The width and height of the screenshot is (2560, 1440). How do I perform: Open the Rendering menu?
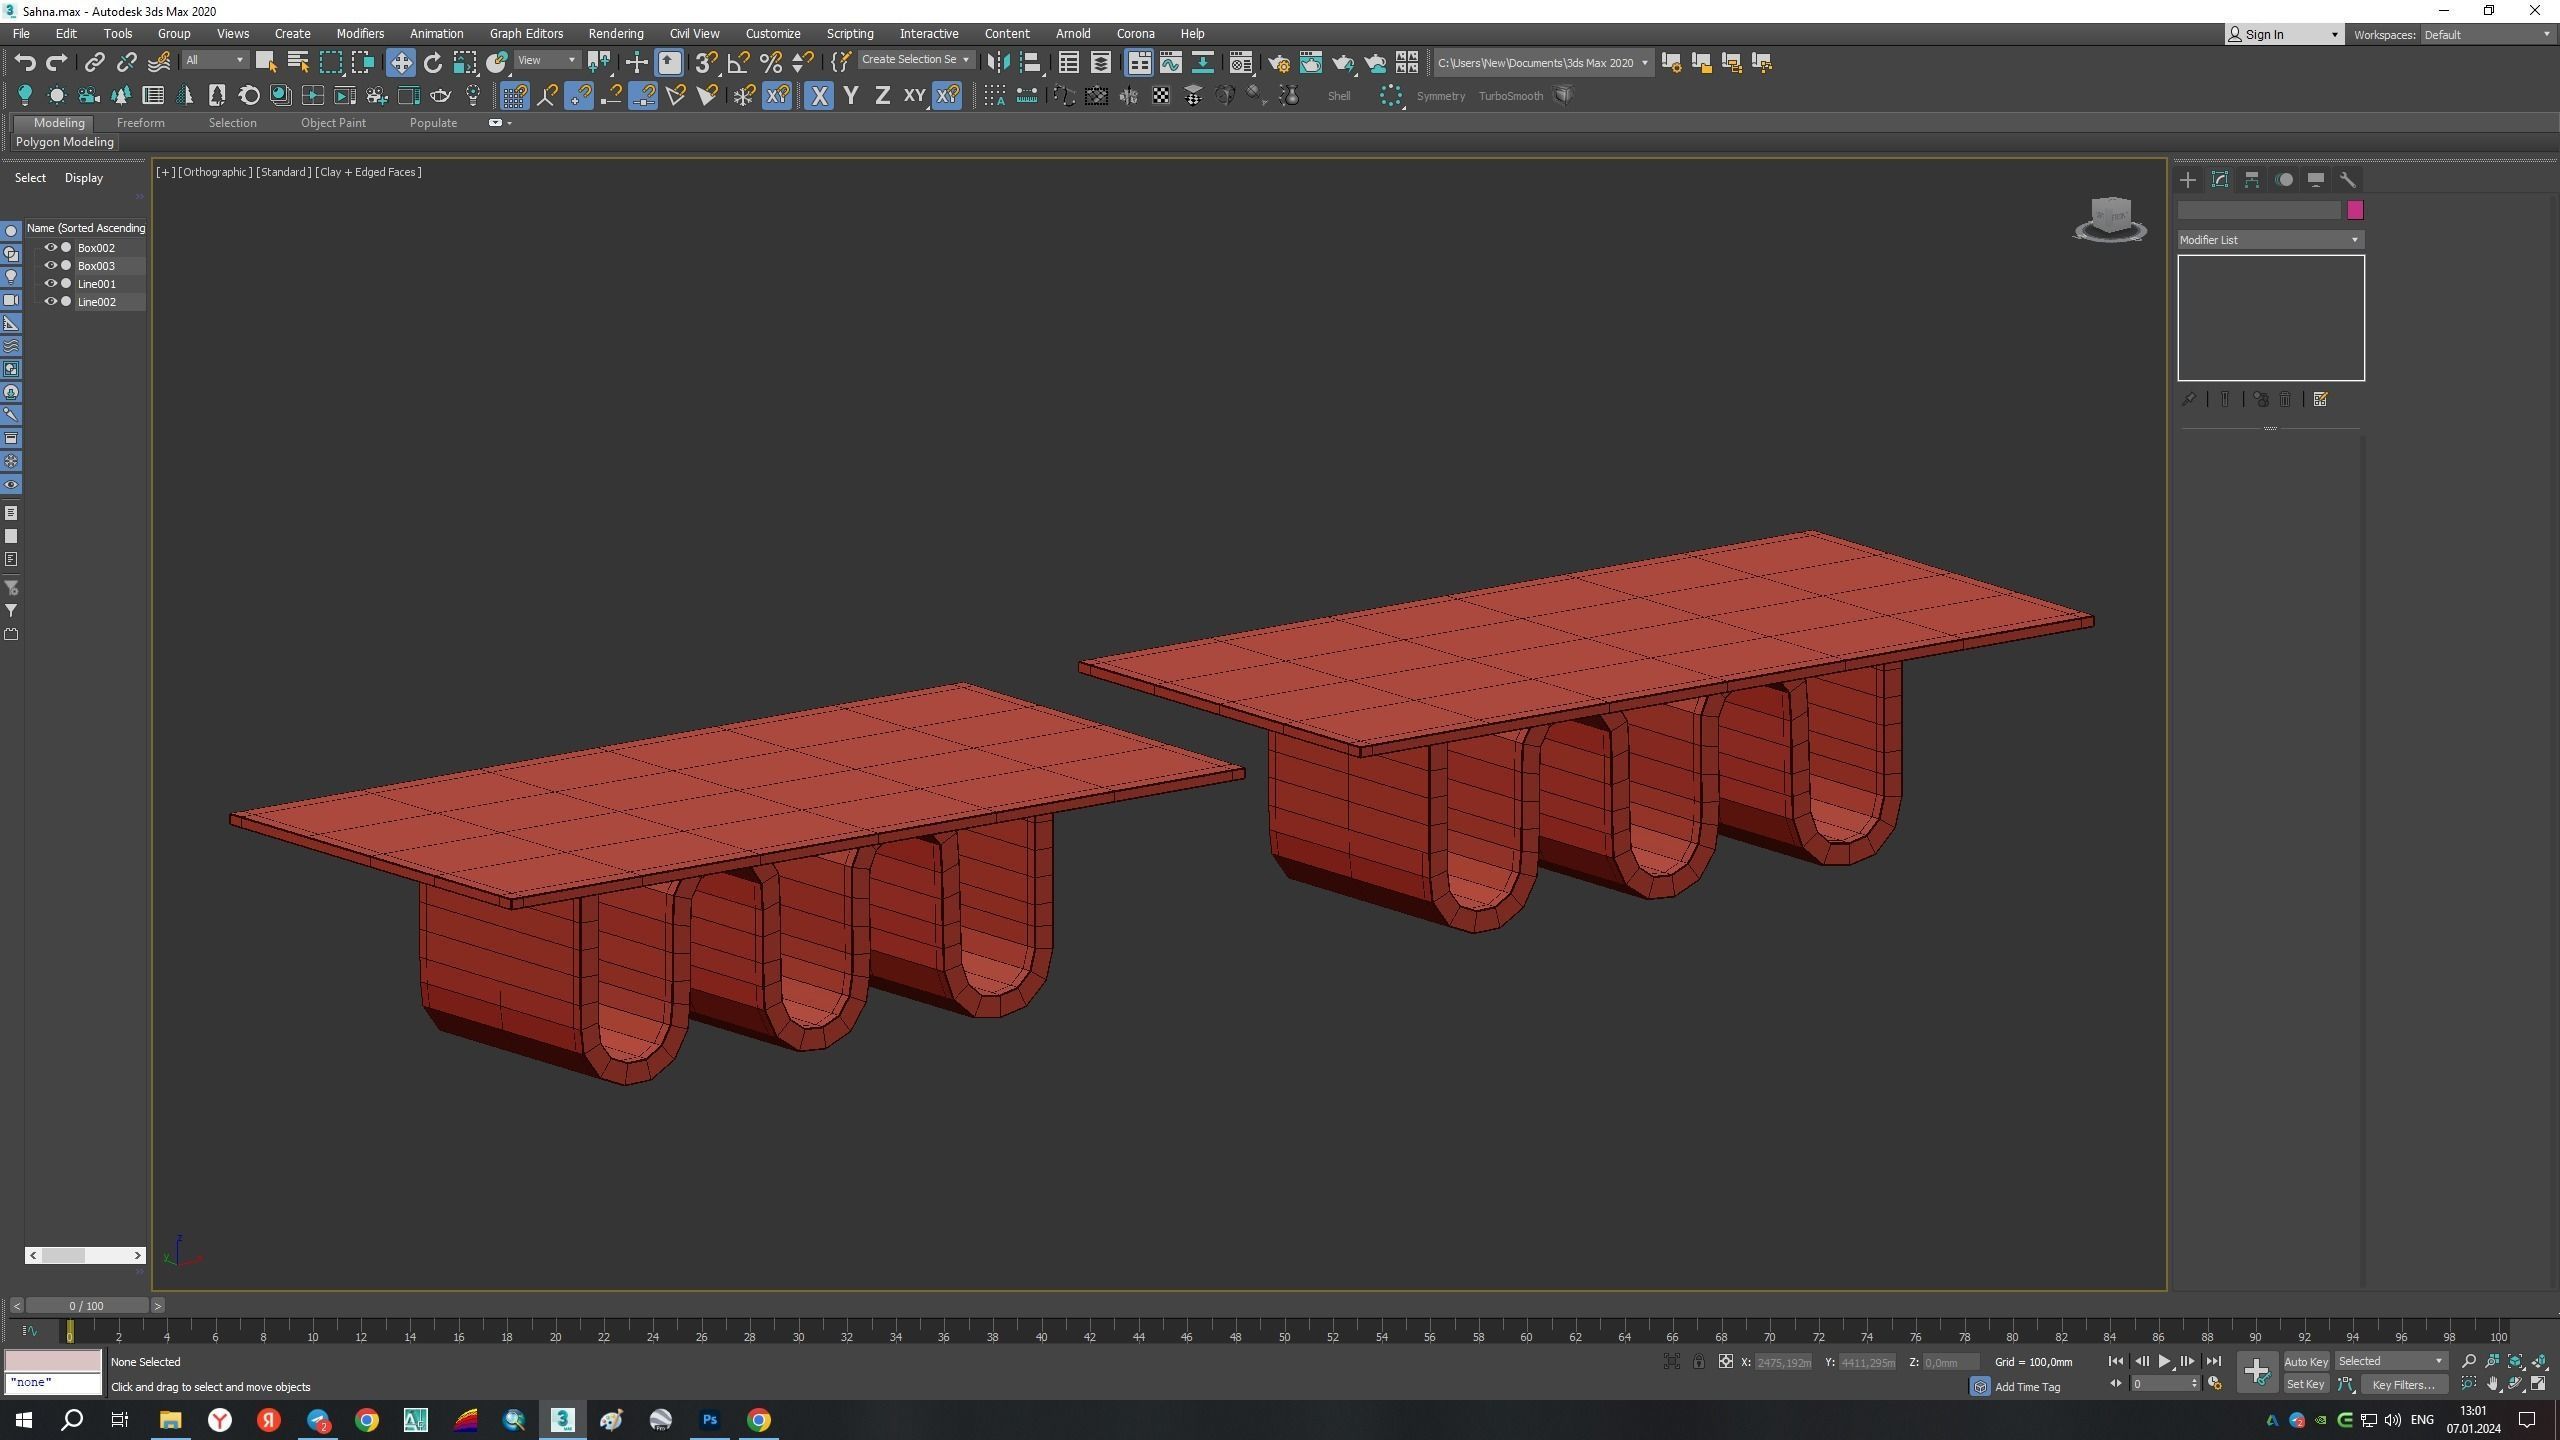[x=616, y=34]
